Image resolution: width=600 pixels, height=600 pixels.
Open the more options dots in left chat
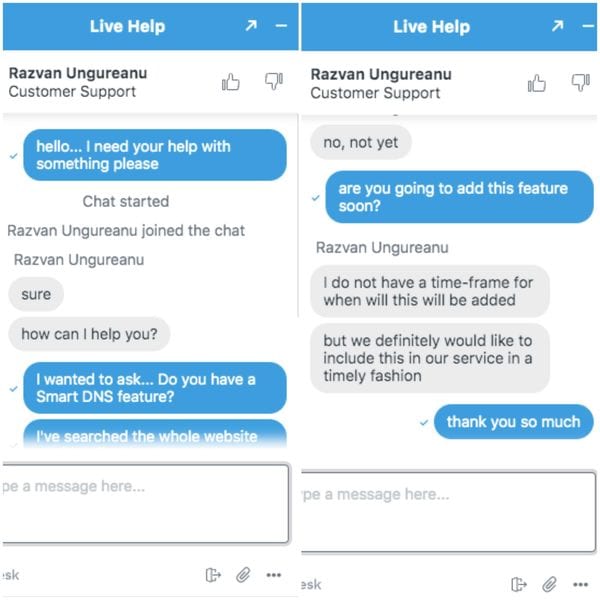tap(274, 575)
